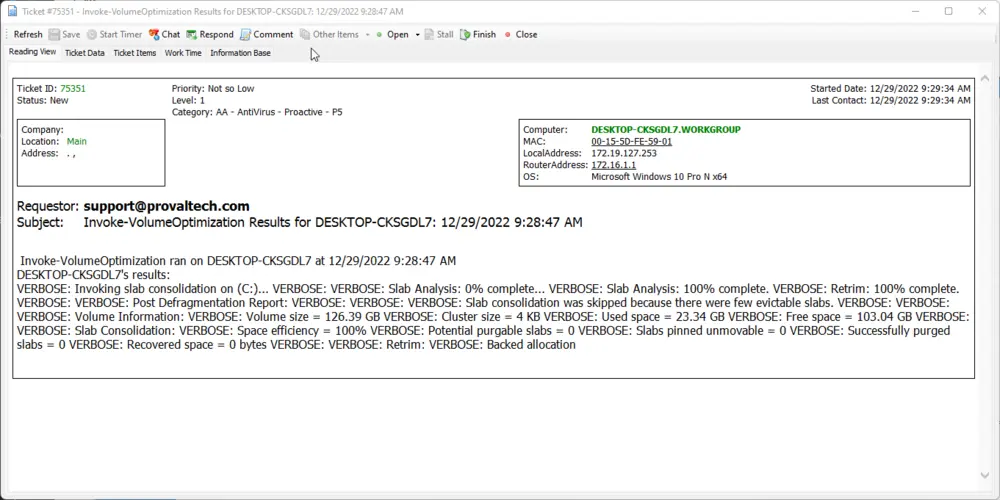This screenshot has width=1000, height=500.
Task: Click the Other Items icon
Action: coord(305,34)
